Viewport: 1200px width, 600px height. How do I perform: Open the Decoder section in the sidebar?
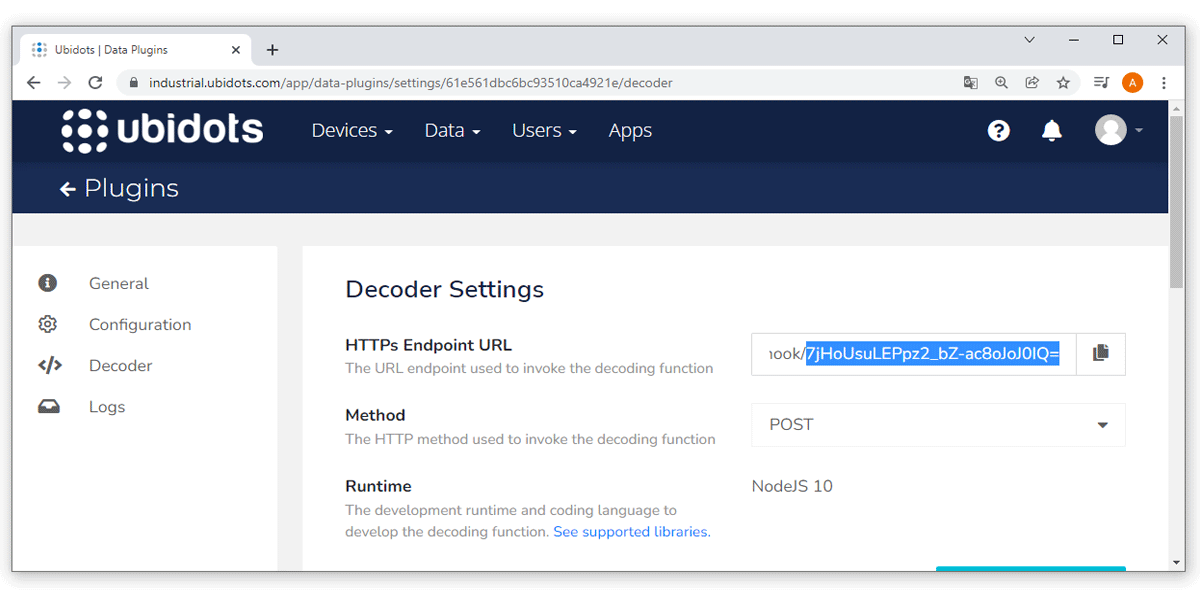(120, 365)
